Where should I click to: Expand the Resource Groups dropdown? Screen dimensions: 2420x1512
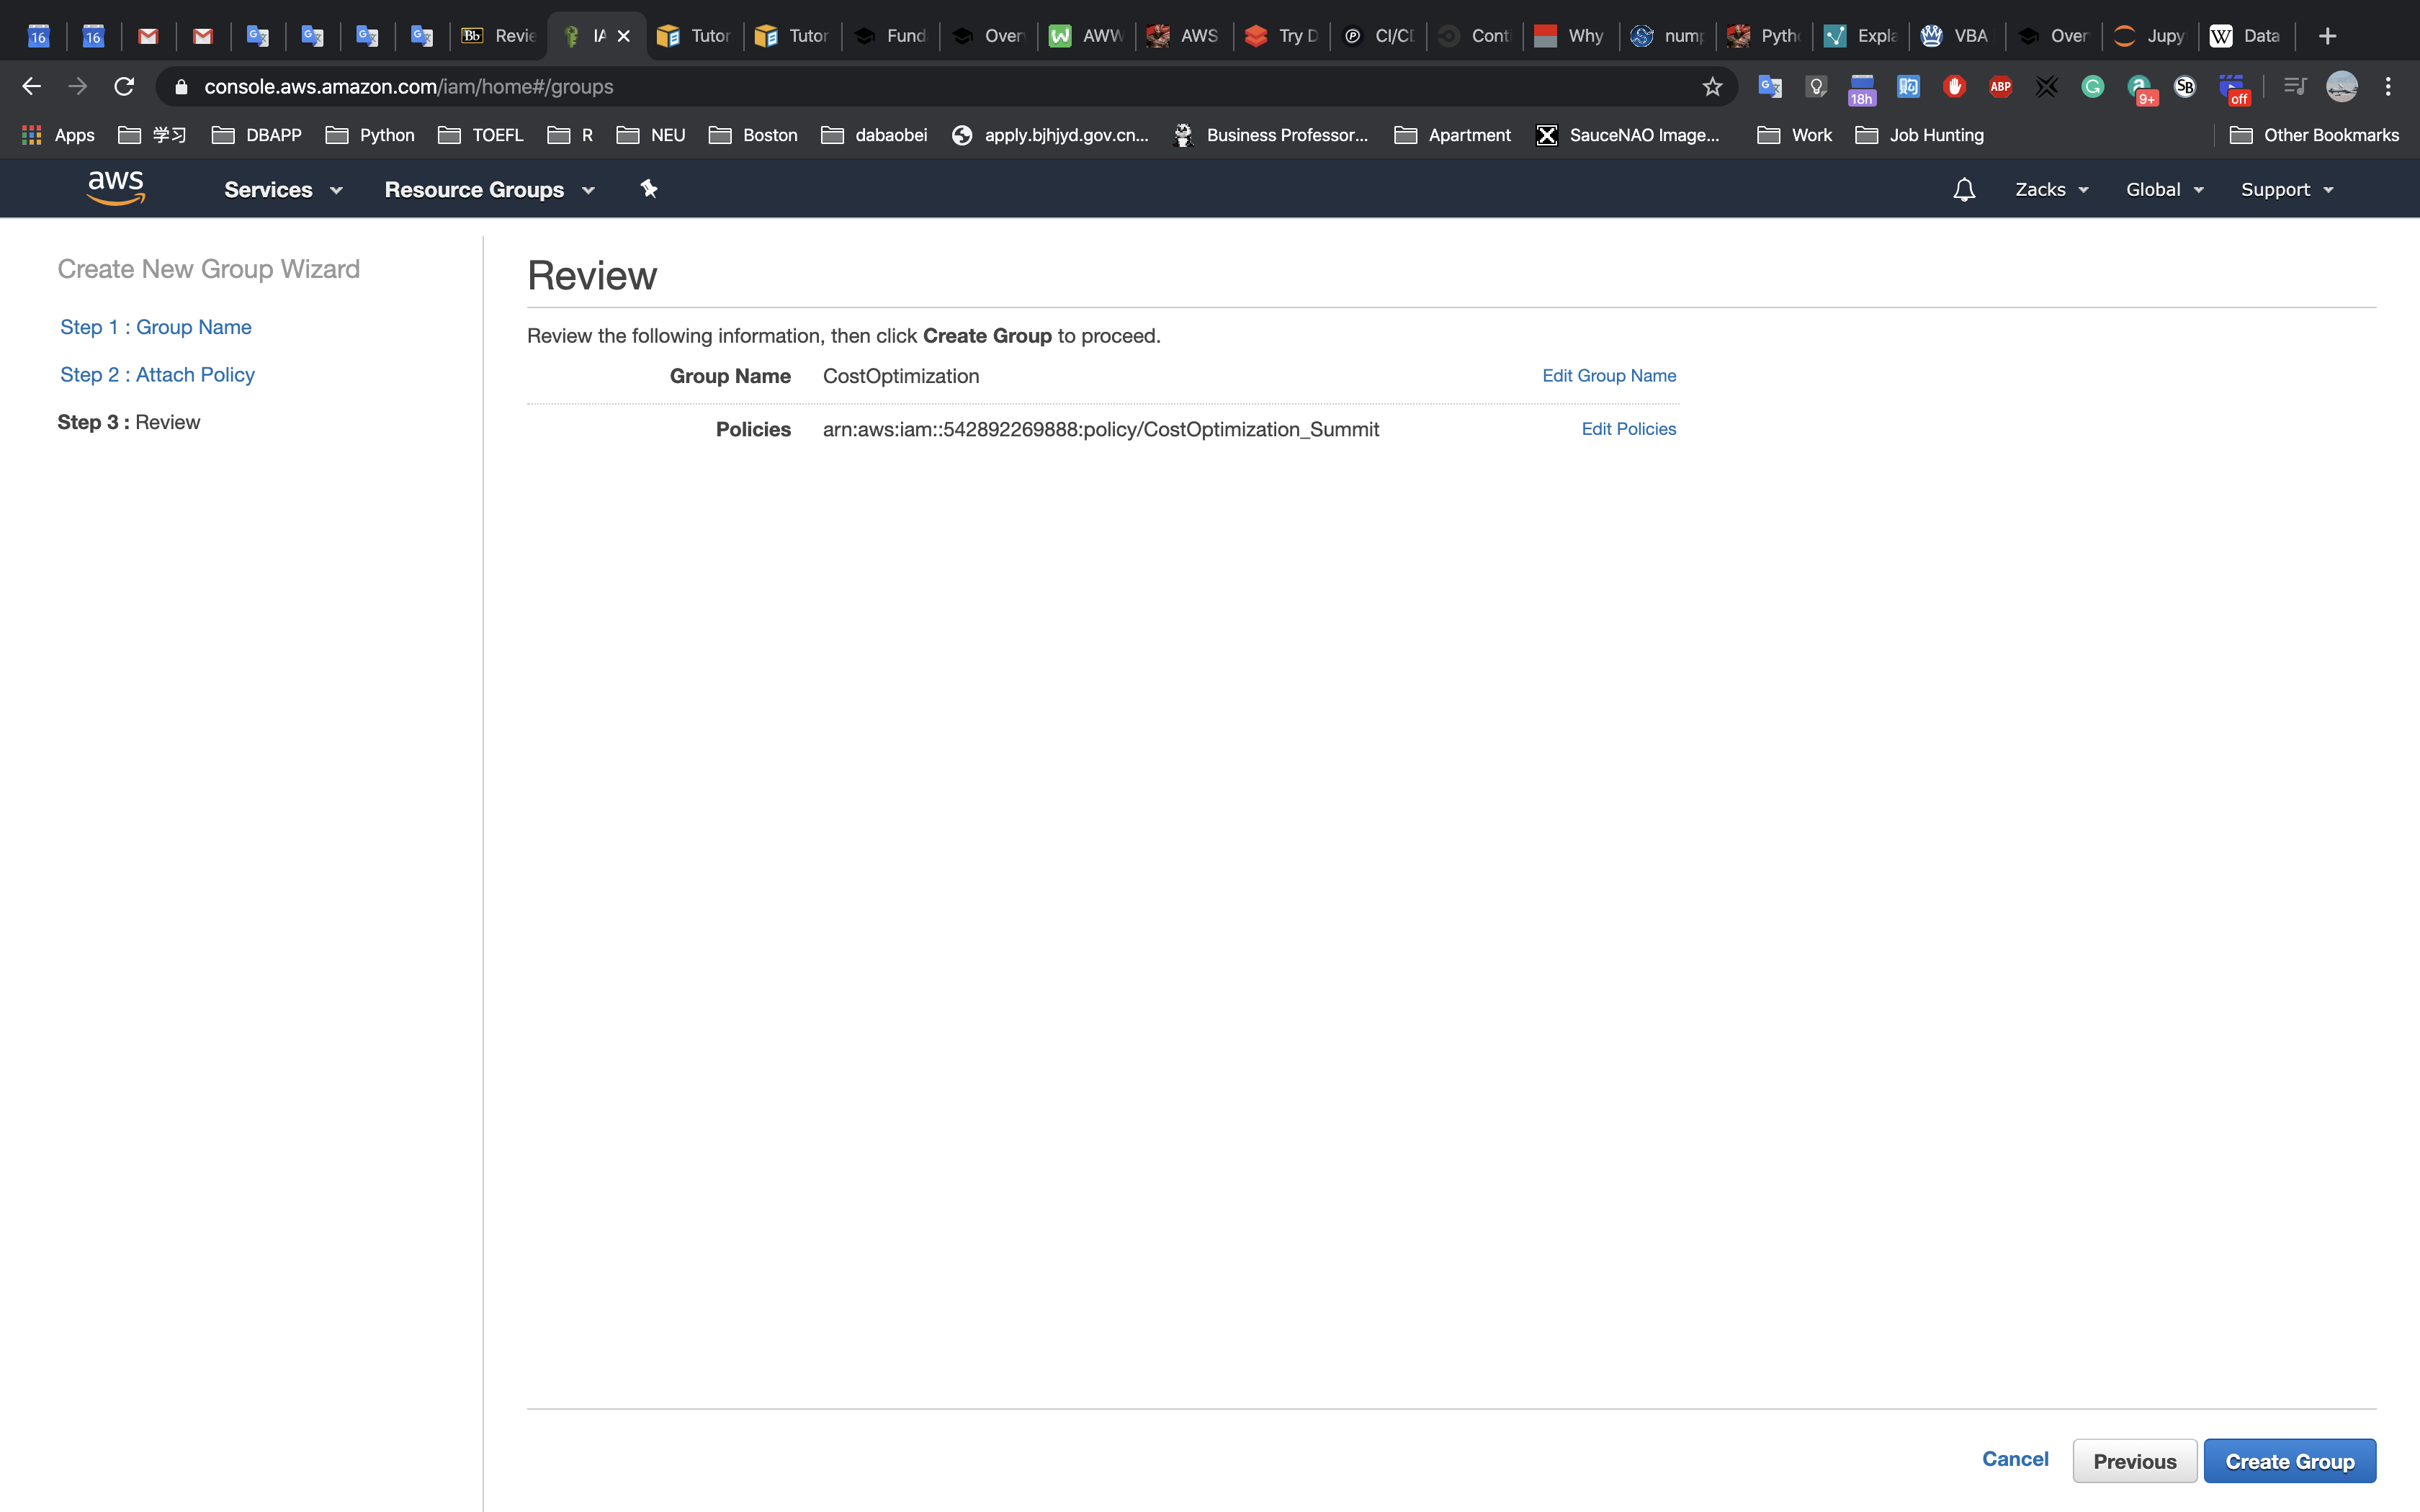(489, 190)
